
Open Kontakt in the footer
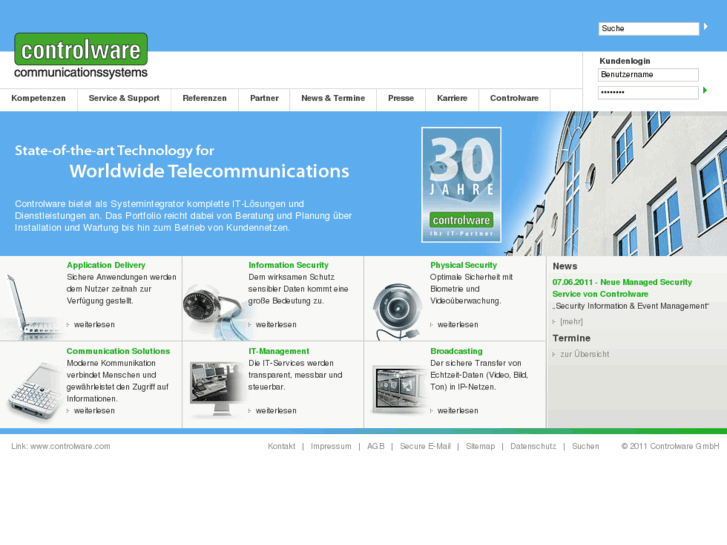point(281,446)
